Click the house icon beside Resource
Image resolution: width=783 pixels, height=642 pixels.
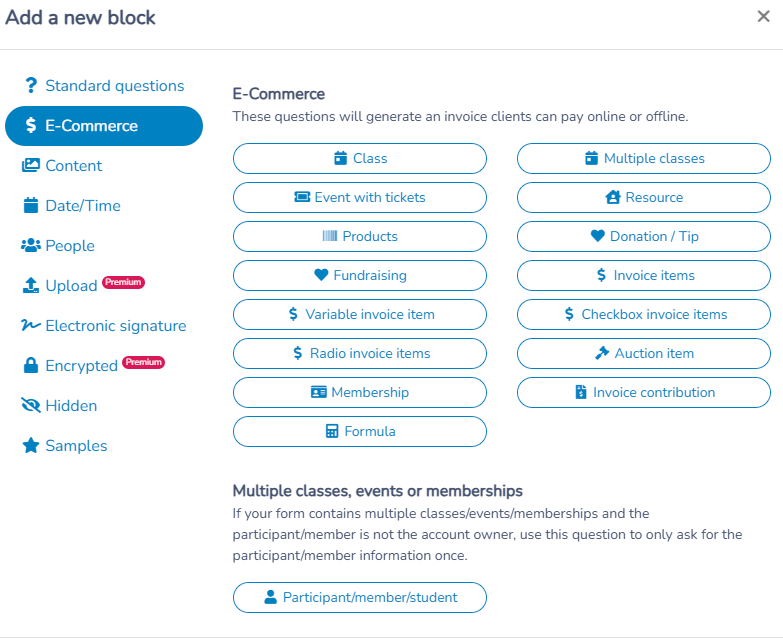[x=613, y=197]
